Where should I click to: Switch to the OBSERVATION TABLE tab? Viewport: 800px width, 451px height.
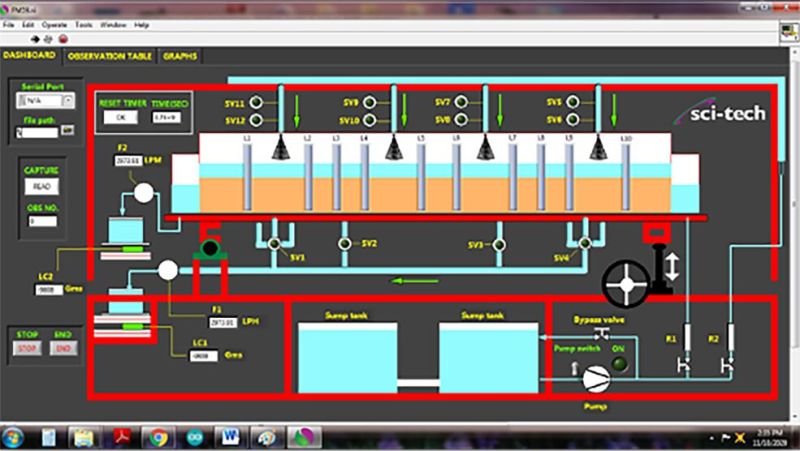[x=109, y=56]
